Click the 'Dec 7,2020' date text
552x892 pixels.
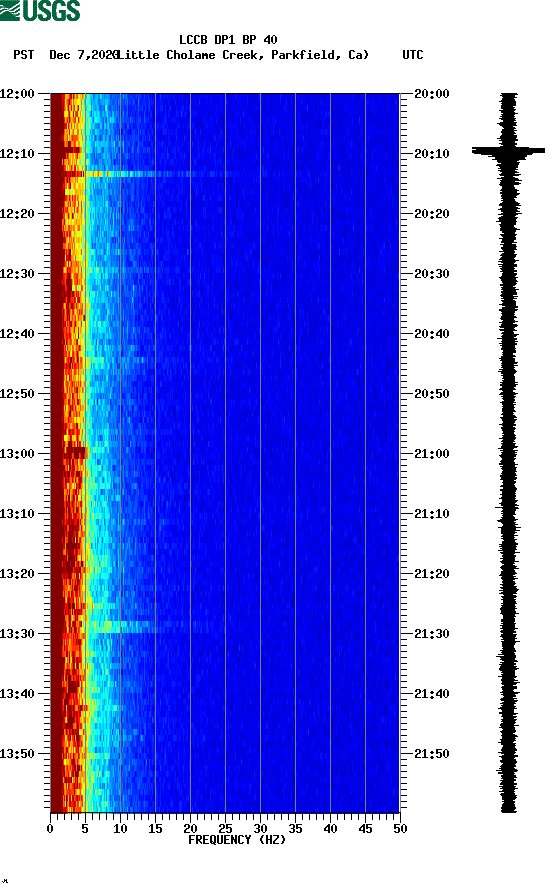pos(83,55)
